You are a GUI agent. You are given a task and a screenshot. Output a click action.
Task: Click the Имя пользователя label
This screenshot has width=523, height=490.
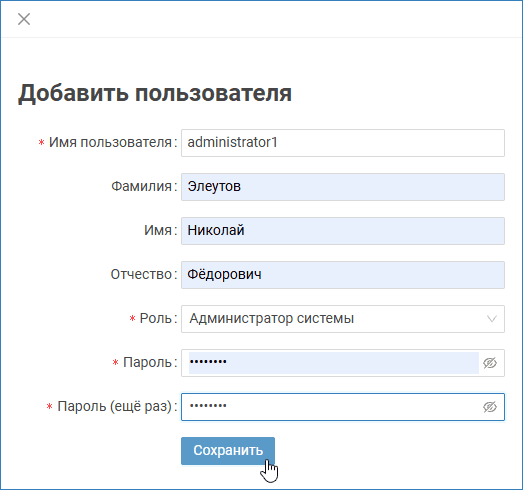pos(110,142)
